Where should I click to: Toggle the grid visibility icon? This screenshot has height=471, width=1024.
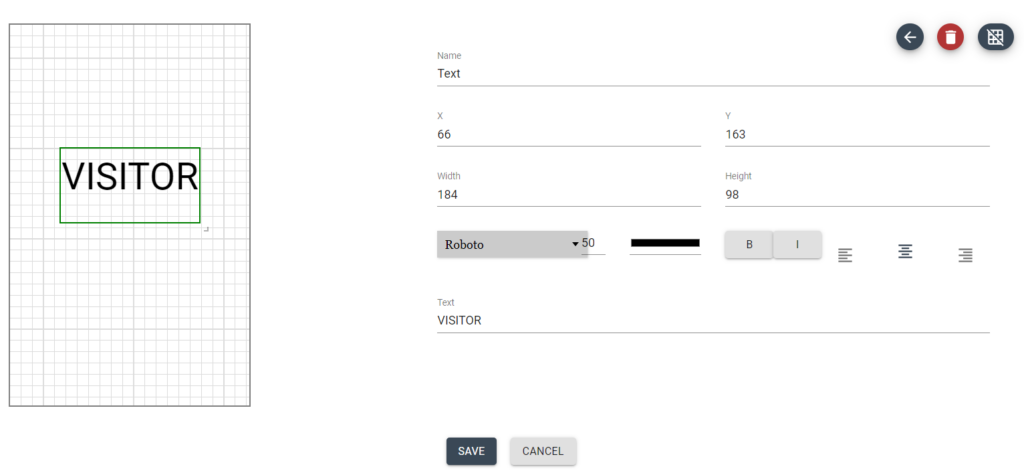click(x=995, y=38)
